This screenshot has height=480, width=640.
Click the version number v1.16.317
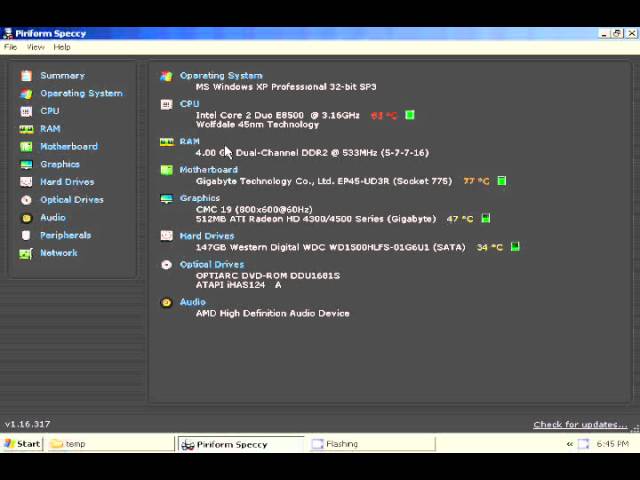pos(27,424)
